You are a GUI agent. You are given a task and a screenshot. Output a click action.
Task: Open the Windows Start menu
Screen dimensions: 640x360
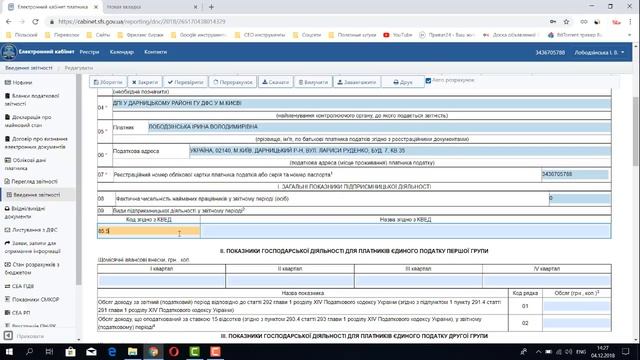coord(9,351)
